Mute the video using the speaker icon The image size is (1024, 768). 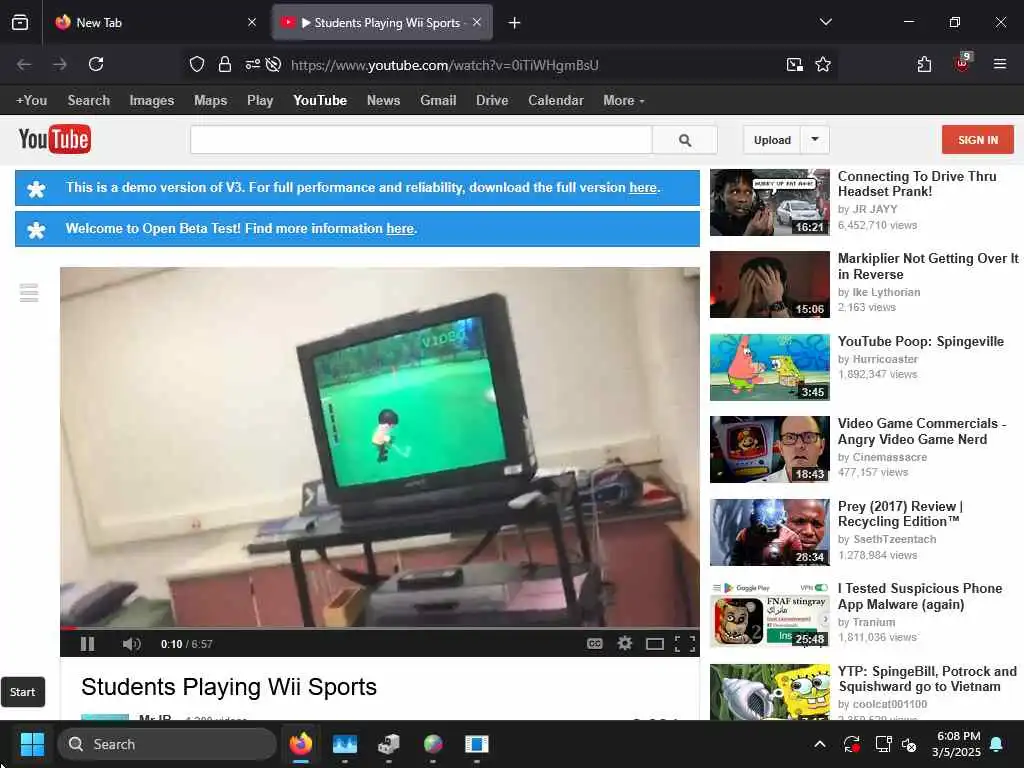pos(131,644)
